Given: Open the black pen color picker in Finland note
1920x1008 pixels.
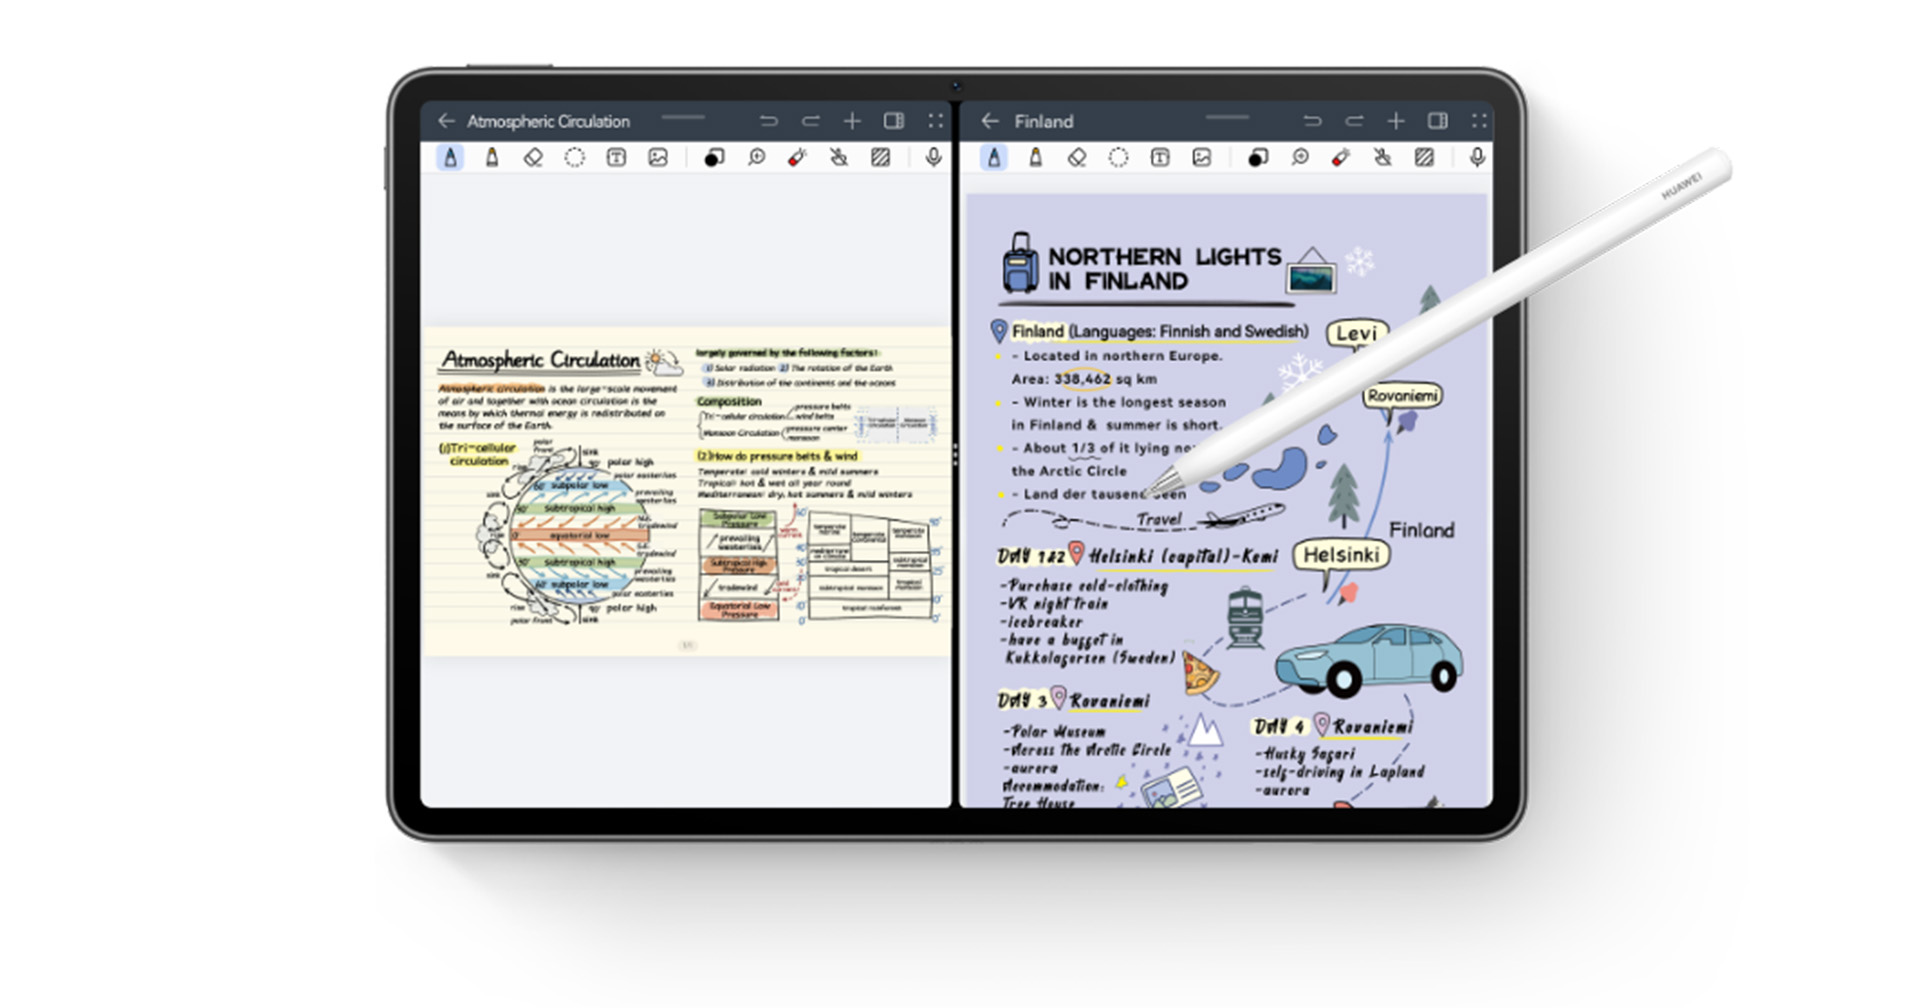Looking at the screenshot, I should point(1257,158).
